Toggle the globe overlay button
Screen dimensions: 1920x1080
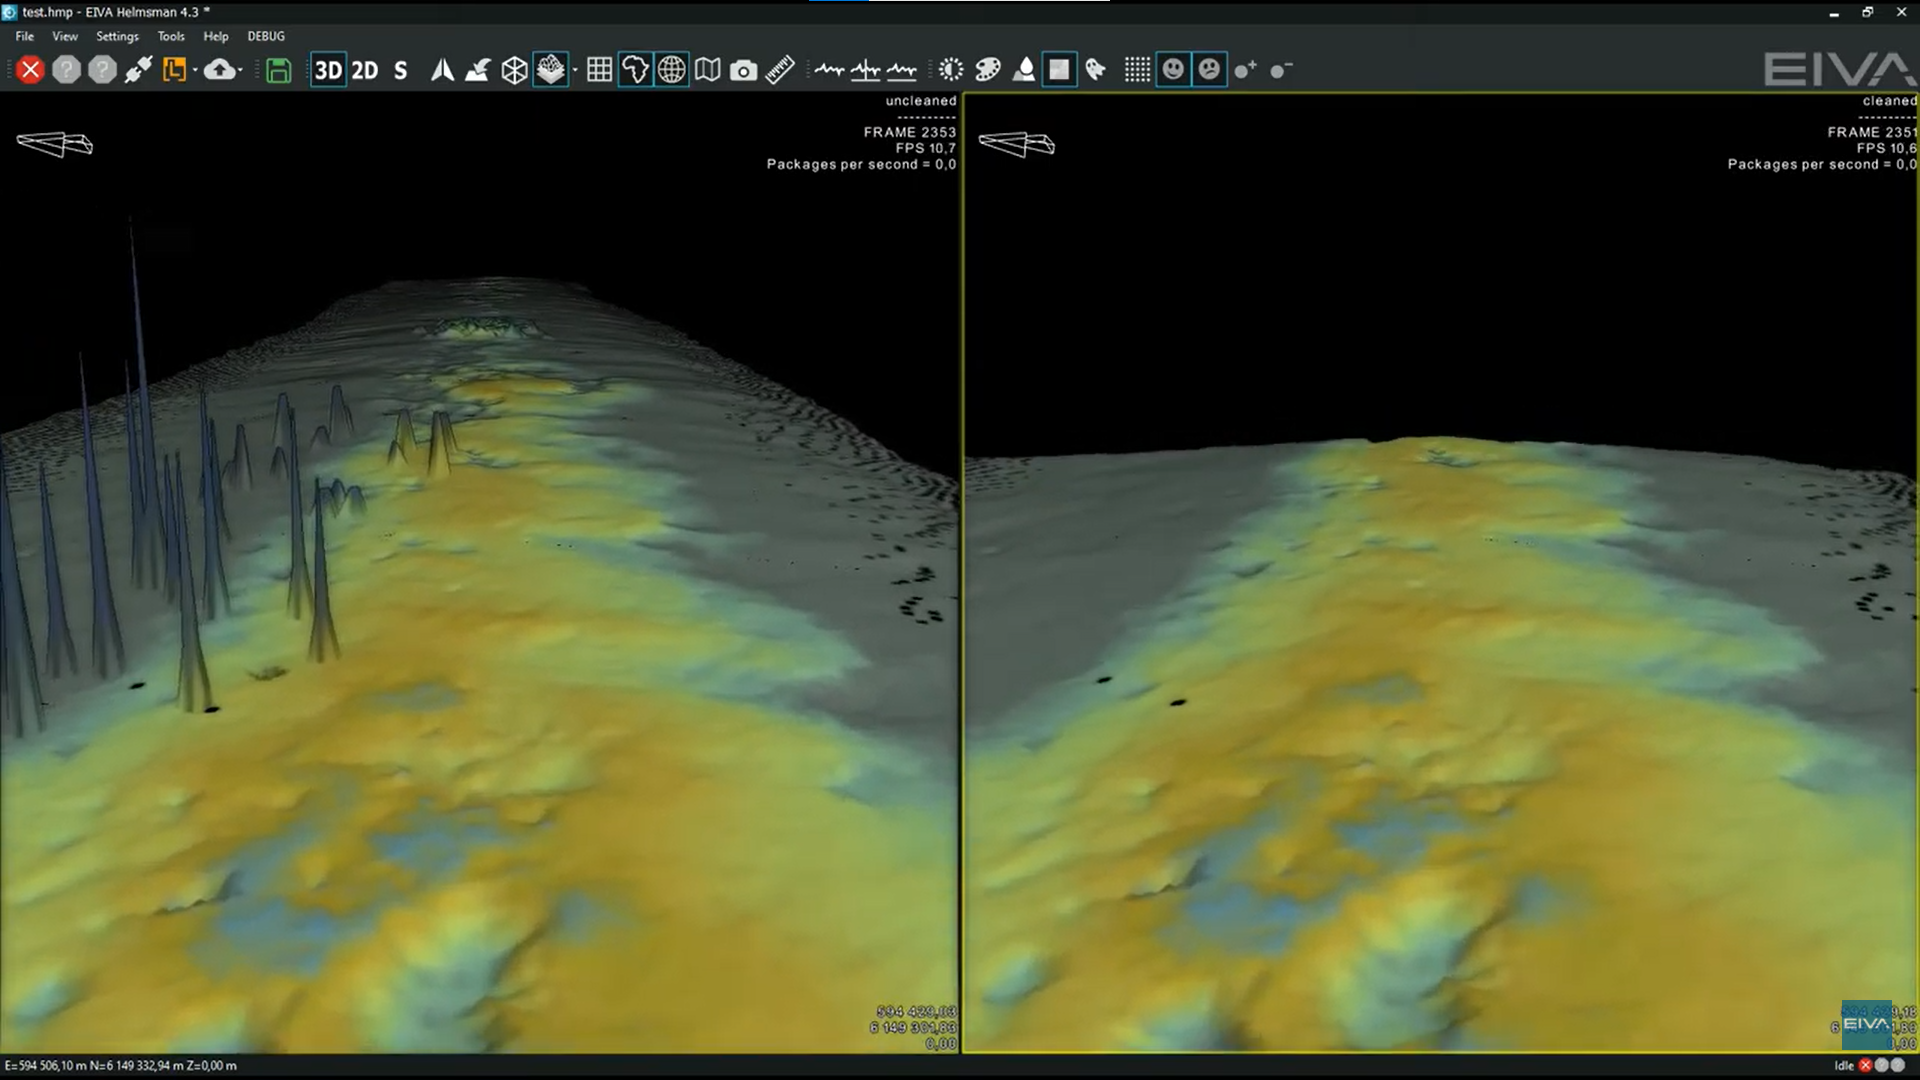click(672, 70)
